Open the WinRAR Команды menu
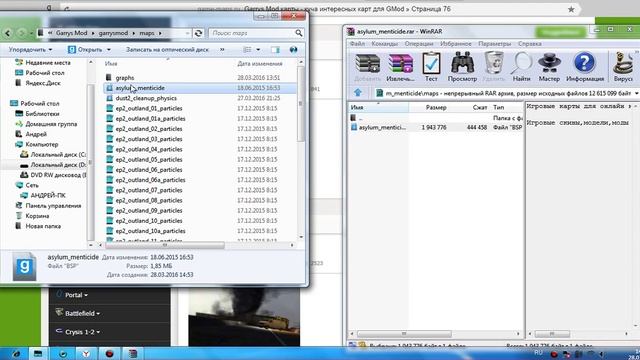 (x=384, y=44)
